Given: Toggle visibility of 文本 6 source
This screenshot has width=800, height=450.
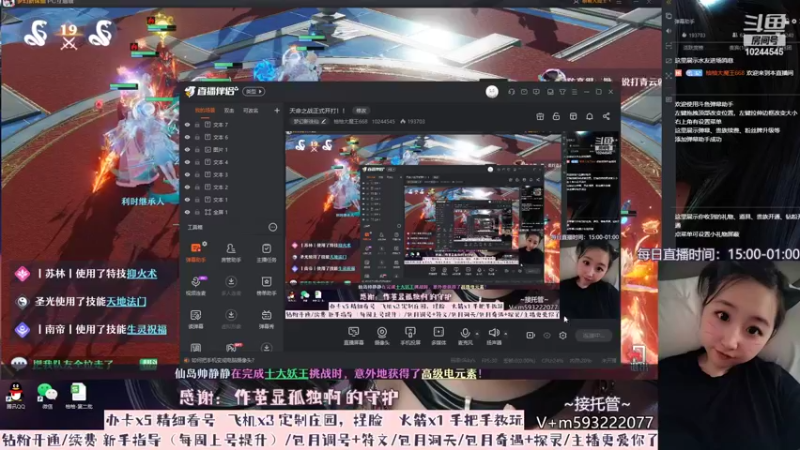Looking at the screenshot, I should [187, 137].
